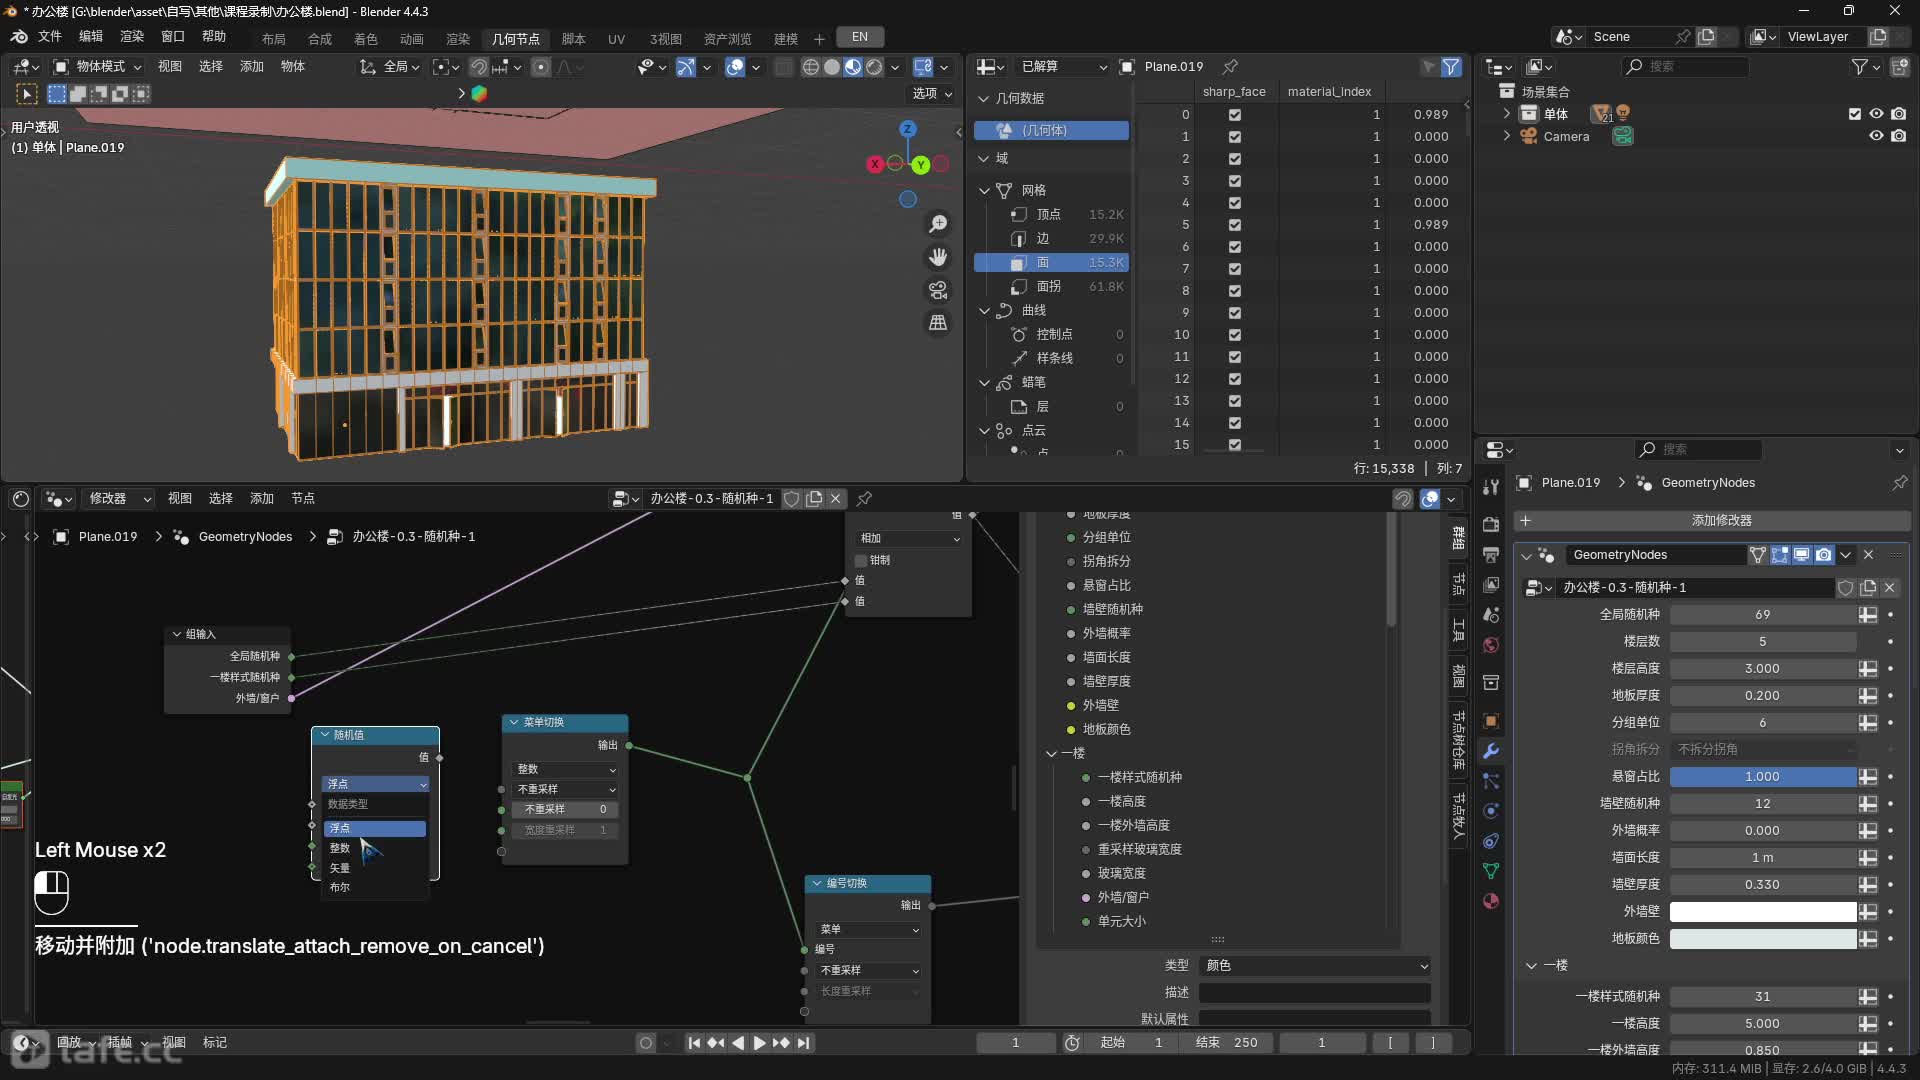Screen dimensions: 1920x1080
Task: Open the 帮助 menu
Action: (x=214, y=36)
